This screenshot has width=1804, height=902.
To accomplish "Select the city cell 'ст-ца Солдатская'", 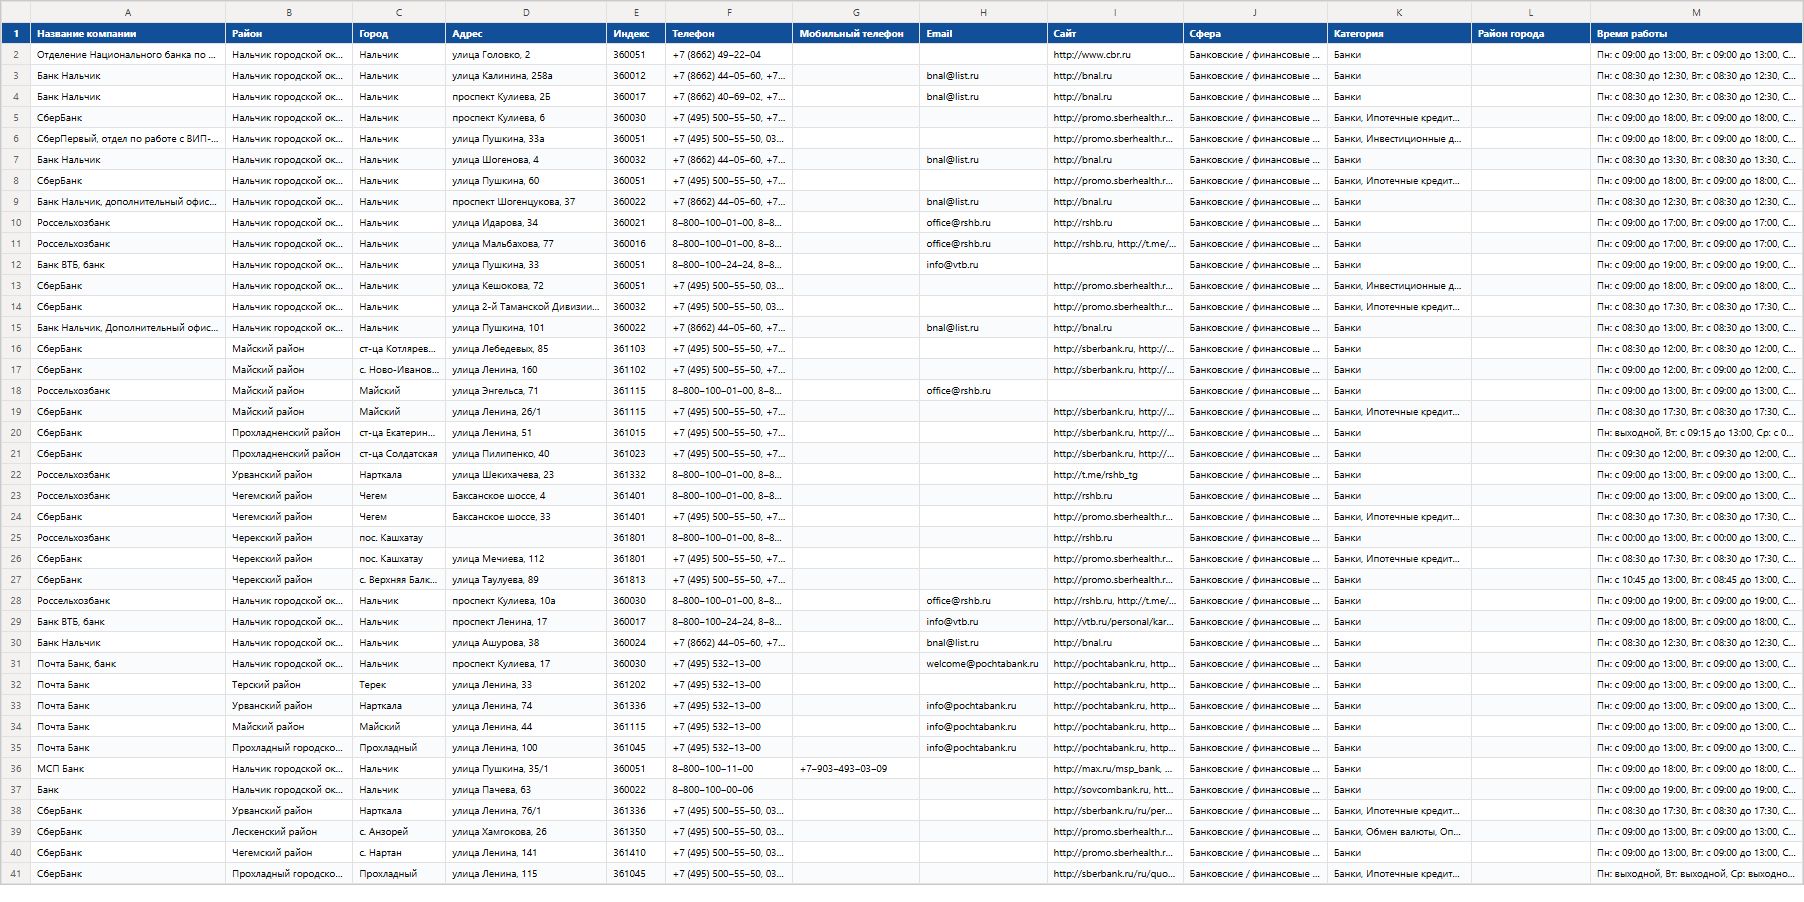I will tap(399, 454).
